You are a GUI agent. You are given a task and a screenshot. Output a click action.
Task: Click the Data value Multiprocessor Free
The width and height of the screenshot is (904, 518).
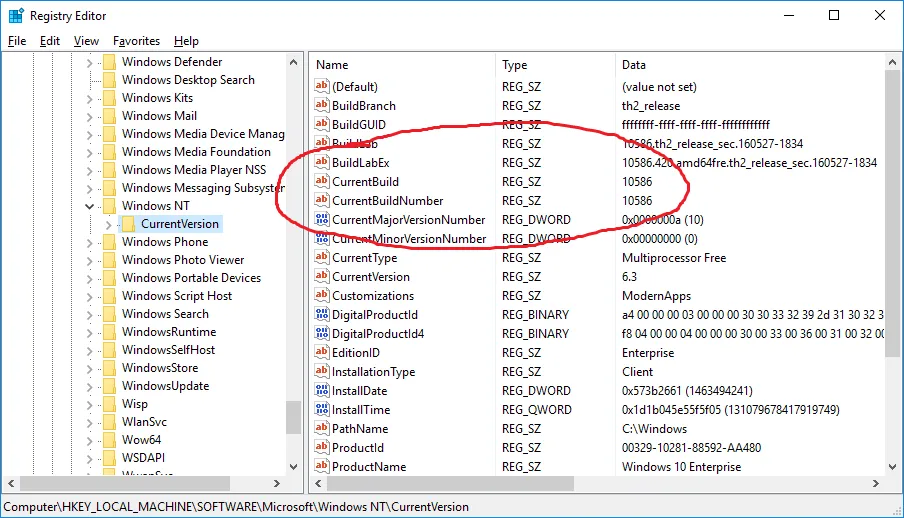pos(674,258)
